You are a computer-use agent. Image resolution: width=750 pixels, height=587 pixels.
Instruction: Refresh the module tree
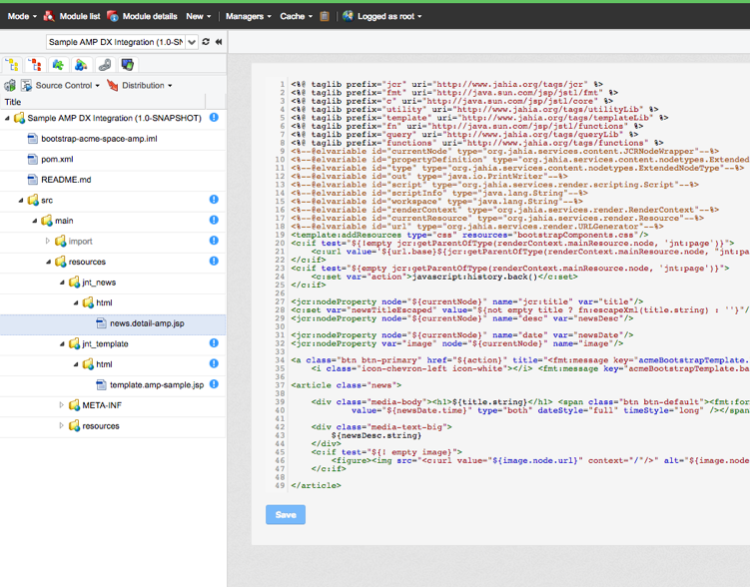(206, 42)
